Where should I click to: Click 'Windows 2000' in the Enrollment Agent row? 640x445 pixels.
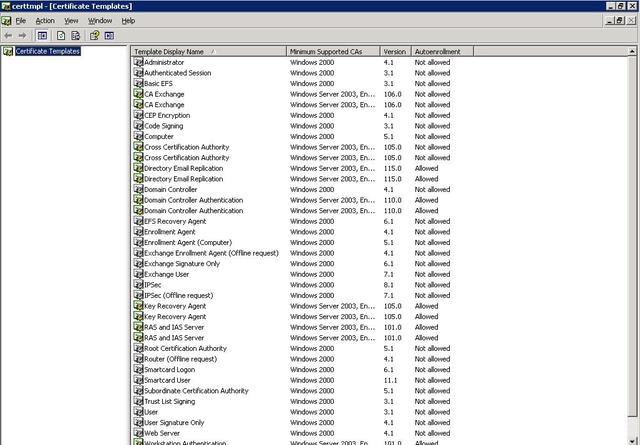coord(312,232)
